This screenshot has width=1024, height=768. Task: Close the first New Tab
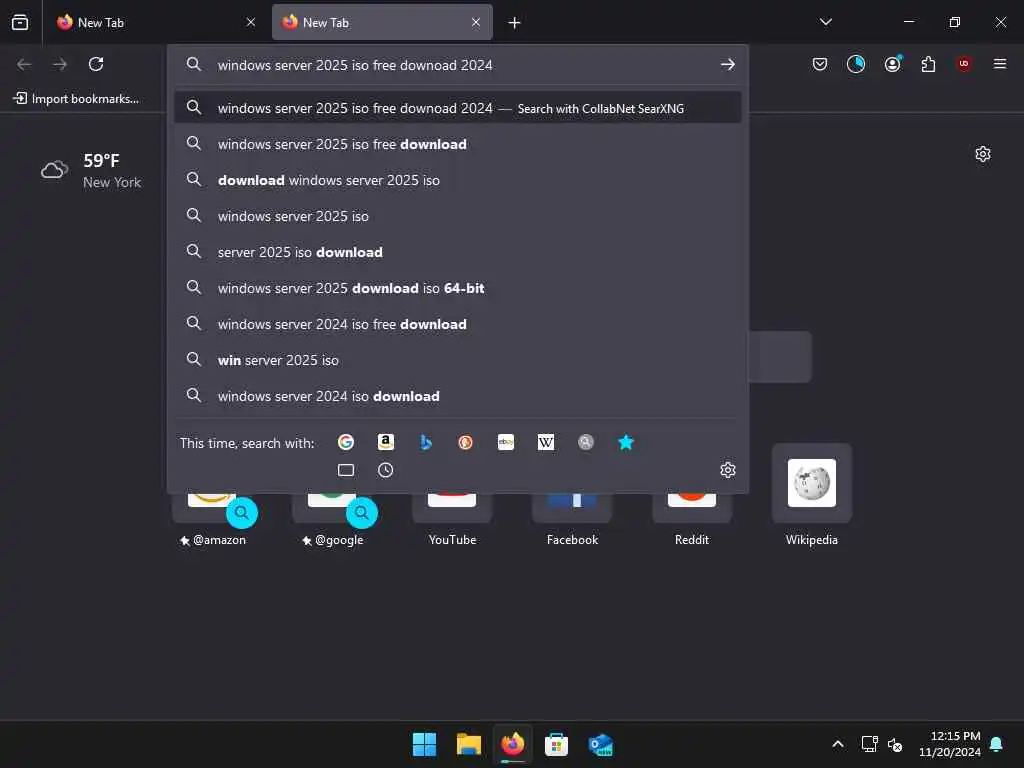tap(251, 22)
